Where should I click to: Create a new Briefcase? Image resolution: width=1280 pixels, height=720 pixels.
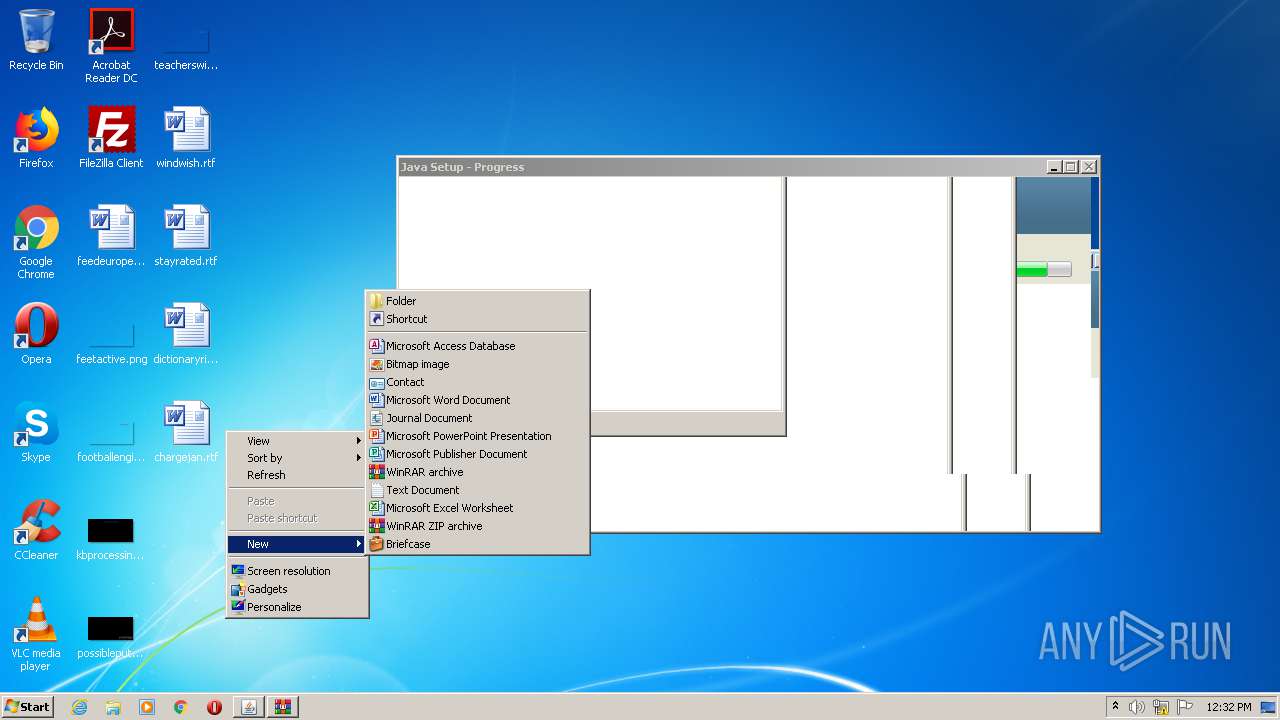(477, 544)
